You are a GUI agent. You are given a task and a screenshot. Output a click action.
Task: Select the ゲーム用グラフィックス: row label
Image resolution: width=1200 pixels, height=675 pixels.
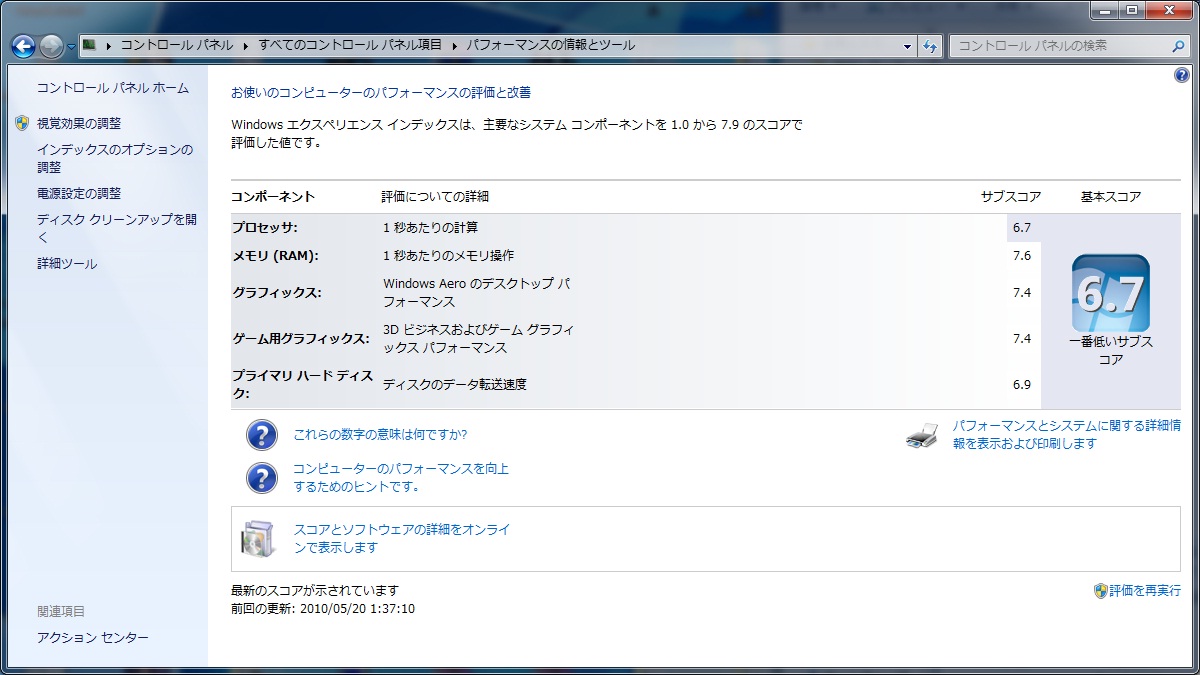point(301,339)
